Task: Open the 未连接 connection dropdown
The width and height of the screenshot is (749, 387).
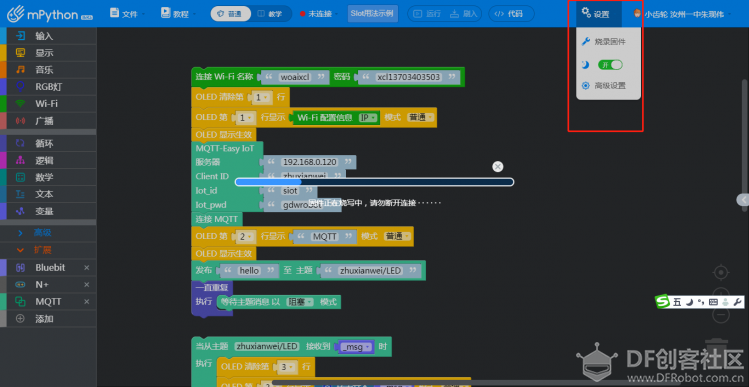Action: click(319, 14)
